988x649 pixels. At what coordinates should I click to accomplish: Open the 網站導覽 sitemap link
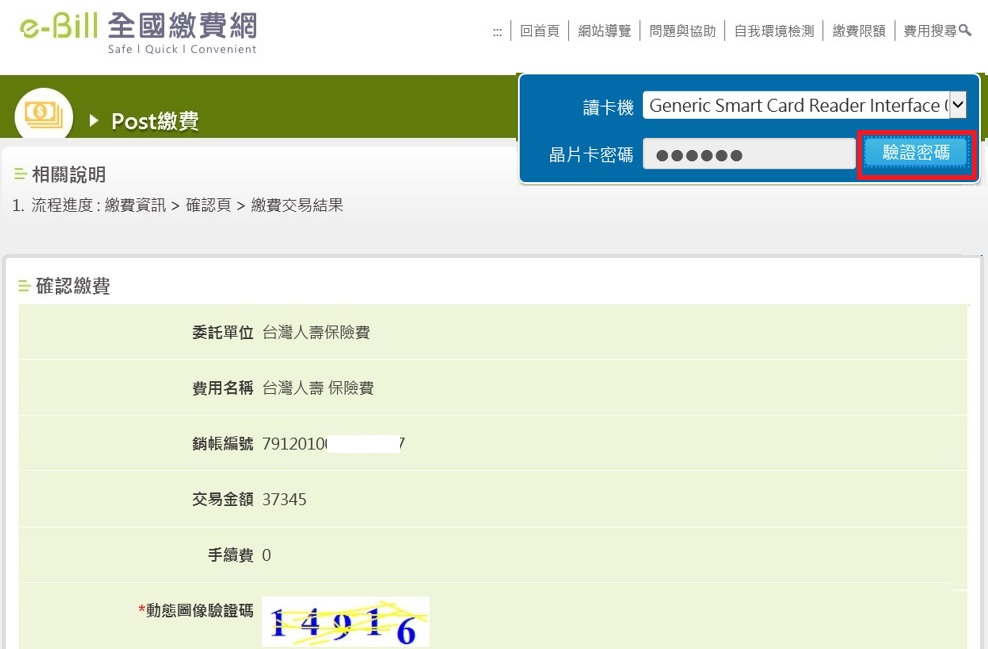[604, 31]
